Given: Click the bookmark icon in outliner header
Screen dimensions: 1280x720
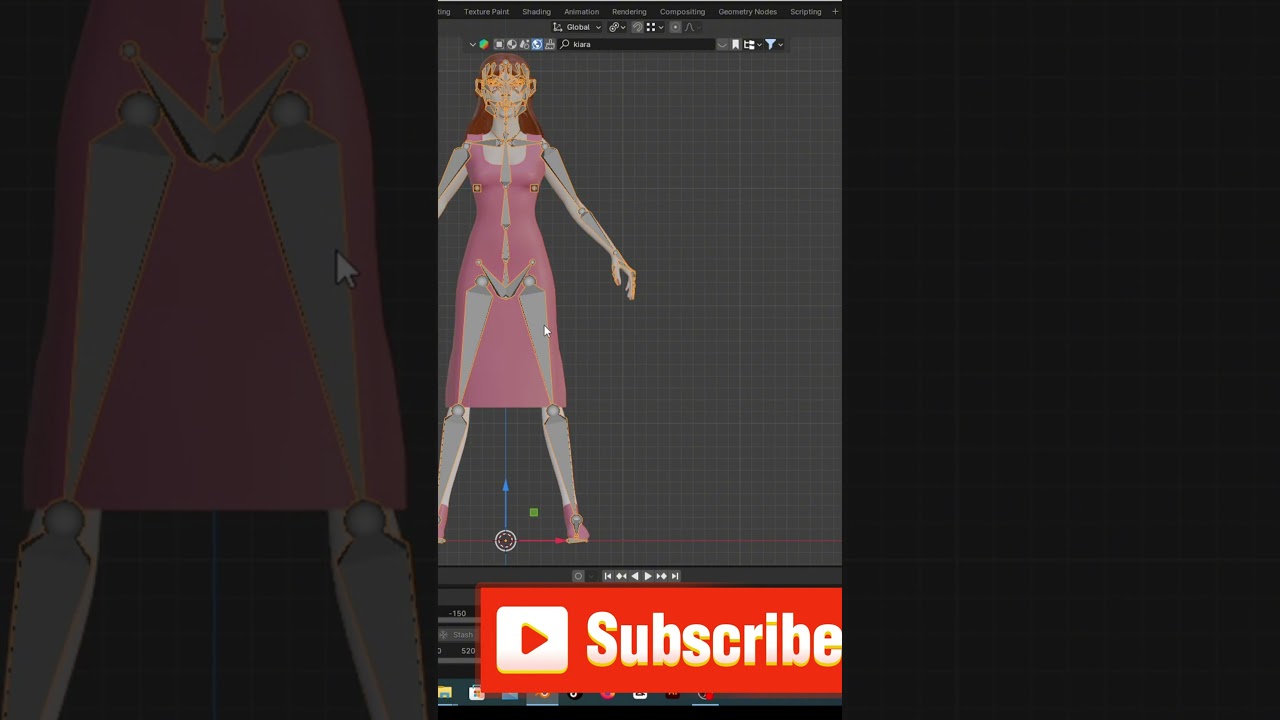Looking at the screenshot, I should (x=735, y=44).
